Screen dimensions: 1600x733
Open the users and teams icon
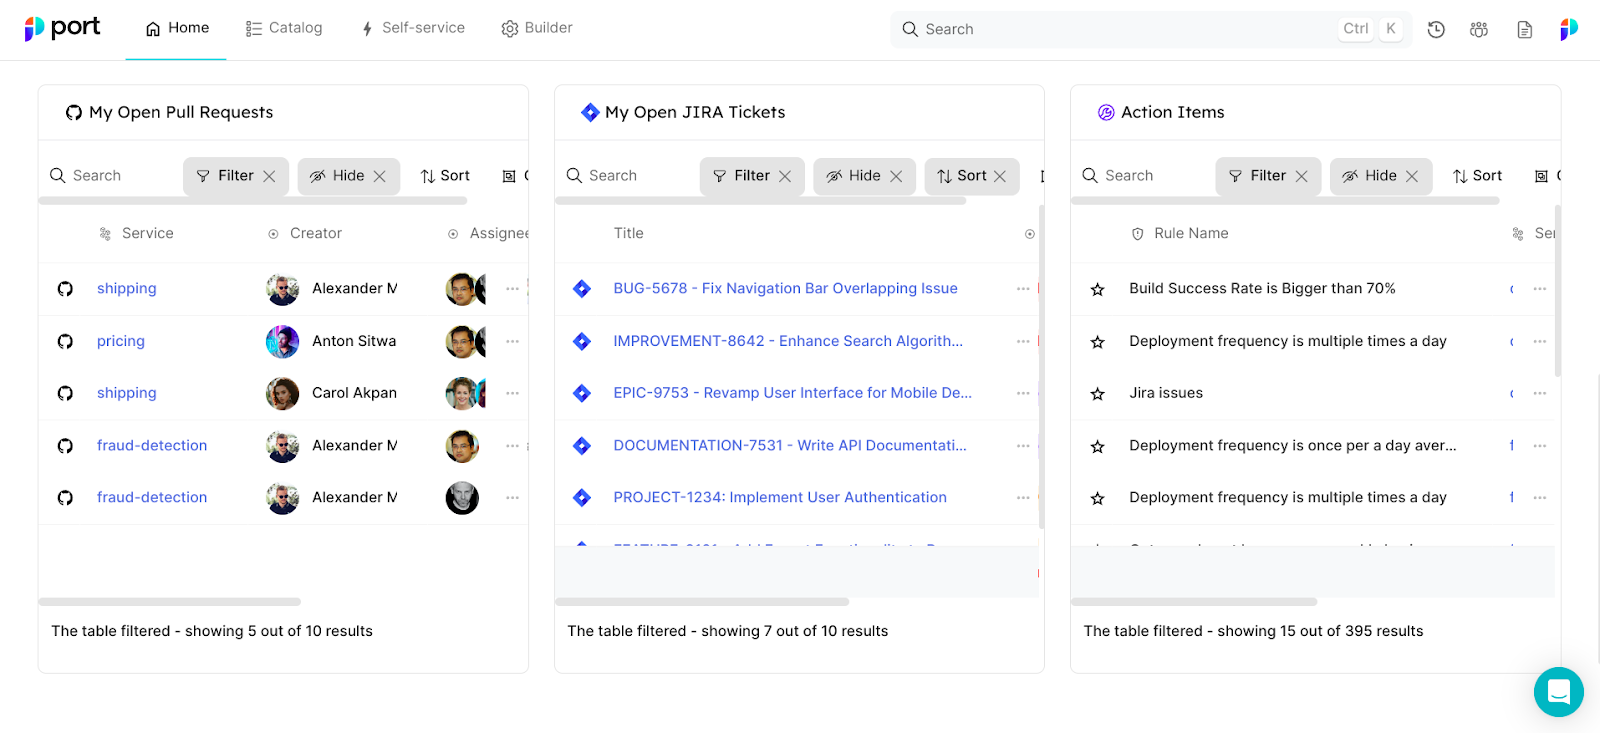1479,30
